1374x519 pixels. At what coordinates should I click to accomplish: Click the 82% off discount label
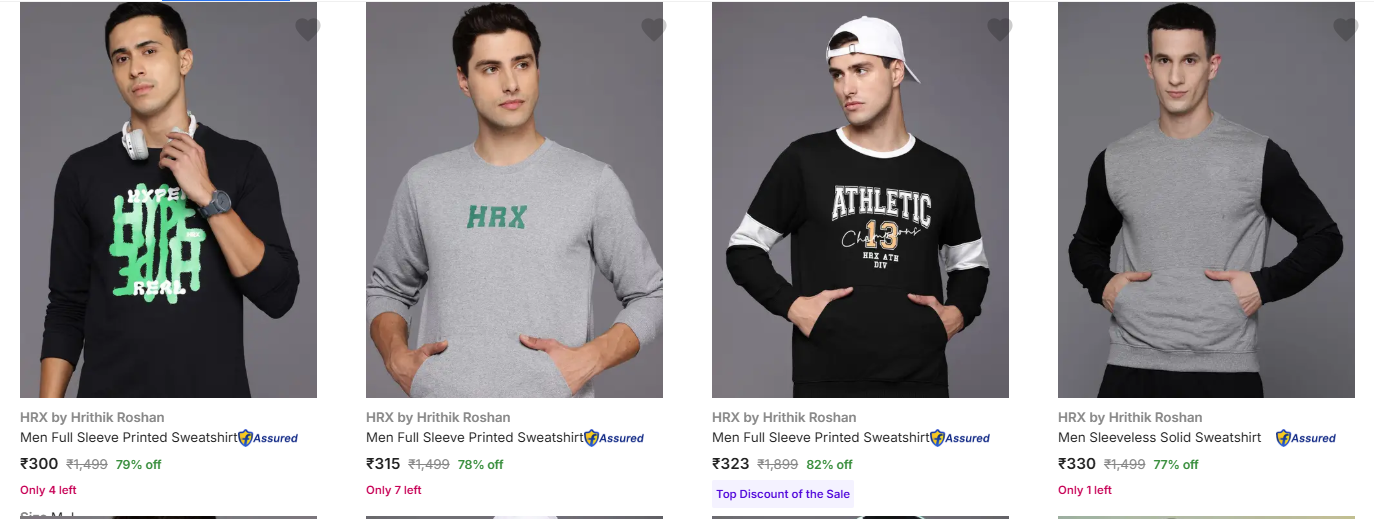829,464
